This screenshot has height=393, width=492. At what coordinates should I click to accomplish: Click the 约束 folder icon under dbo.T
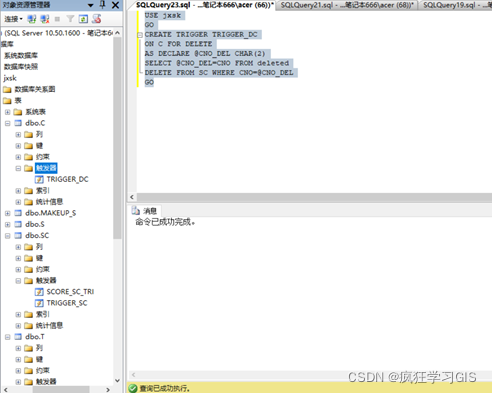pyautogui.click(x=29, y=371)
